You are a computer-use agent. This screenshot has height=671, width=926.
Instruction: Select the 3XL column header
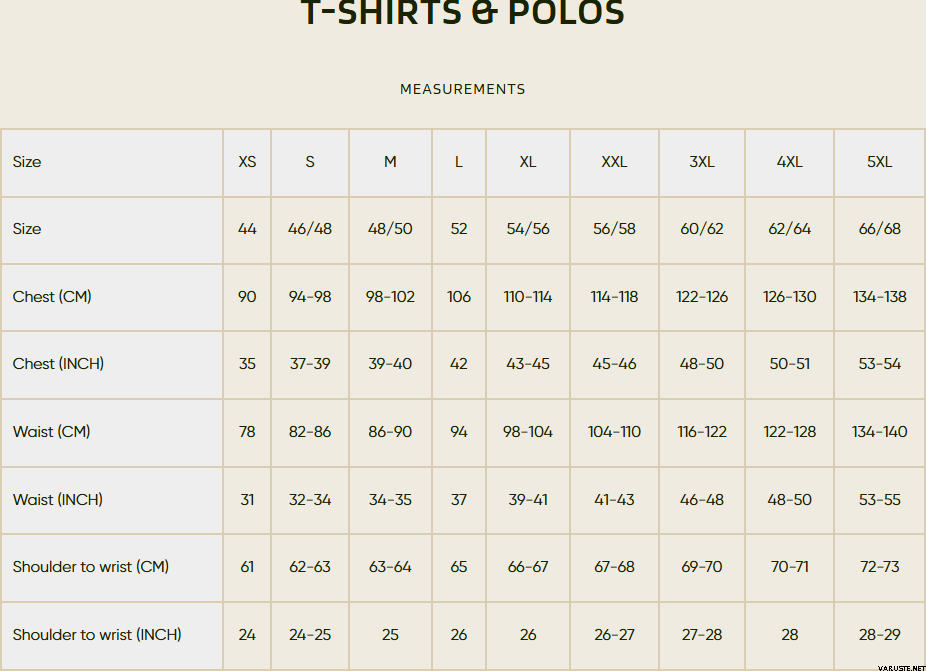(x=702, y=162)
